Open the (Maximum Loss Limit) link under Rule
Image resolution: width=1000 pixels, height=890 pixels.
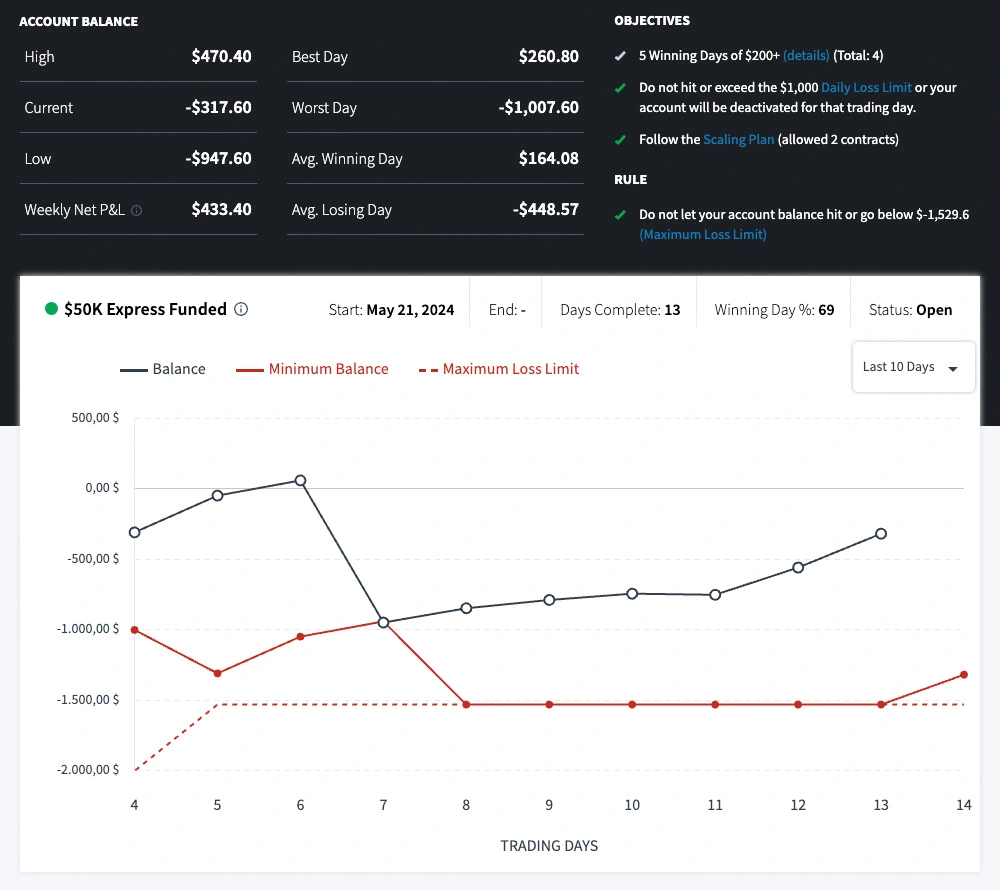coord(703,234)
